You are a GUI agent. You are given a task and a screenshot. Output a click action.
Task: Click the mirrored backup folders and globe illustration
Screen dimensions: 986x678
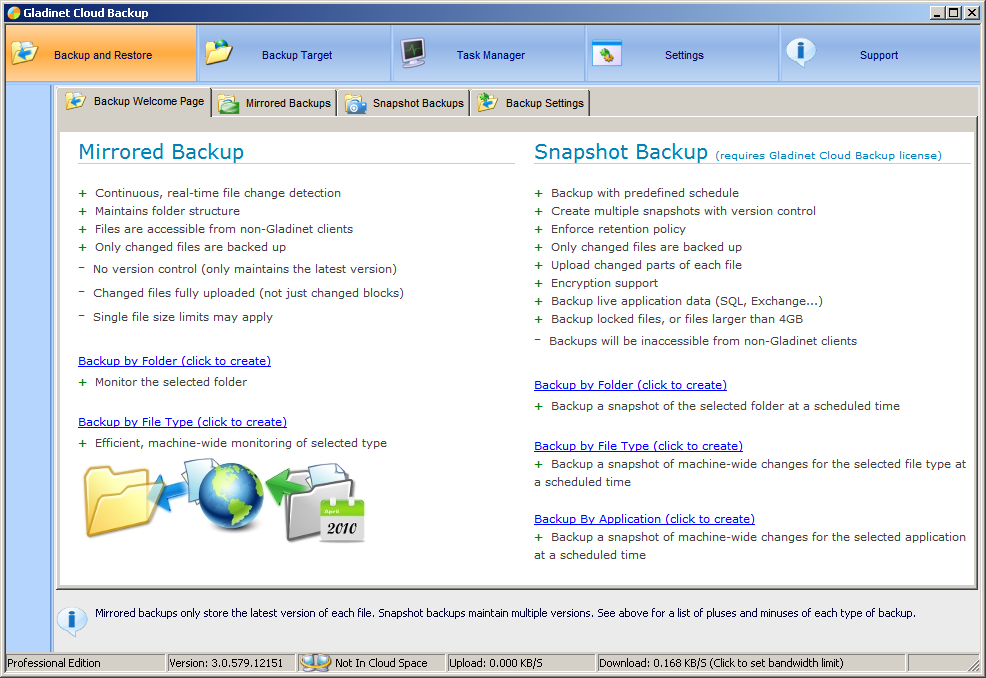(224, 501)
